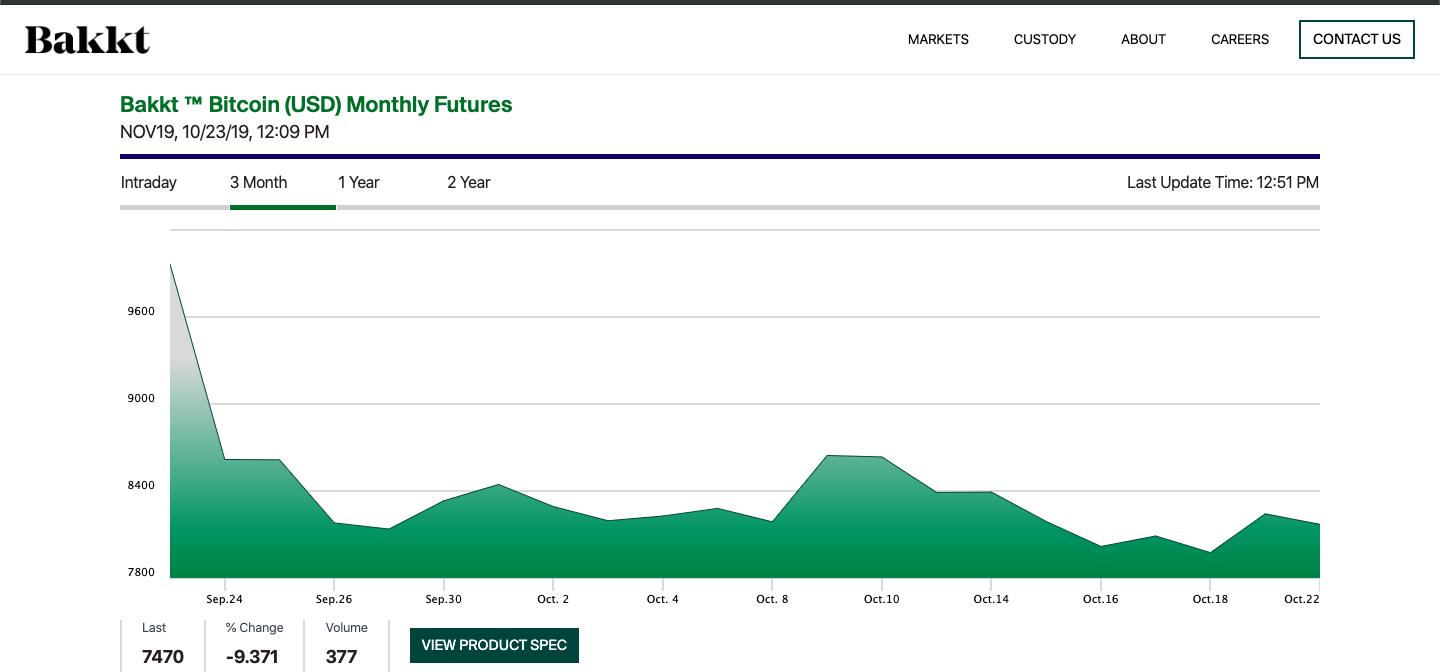Click the Oct.14 date label

(x=991, y=600)
